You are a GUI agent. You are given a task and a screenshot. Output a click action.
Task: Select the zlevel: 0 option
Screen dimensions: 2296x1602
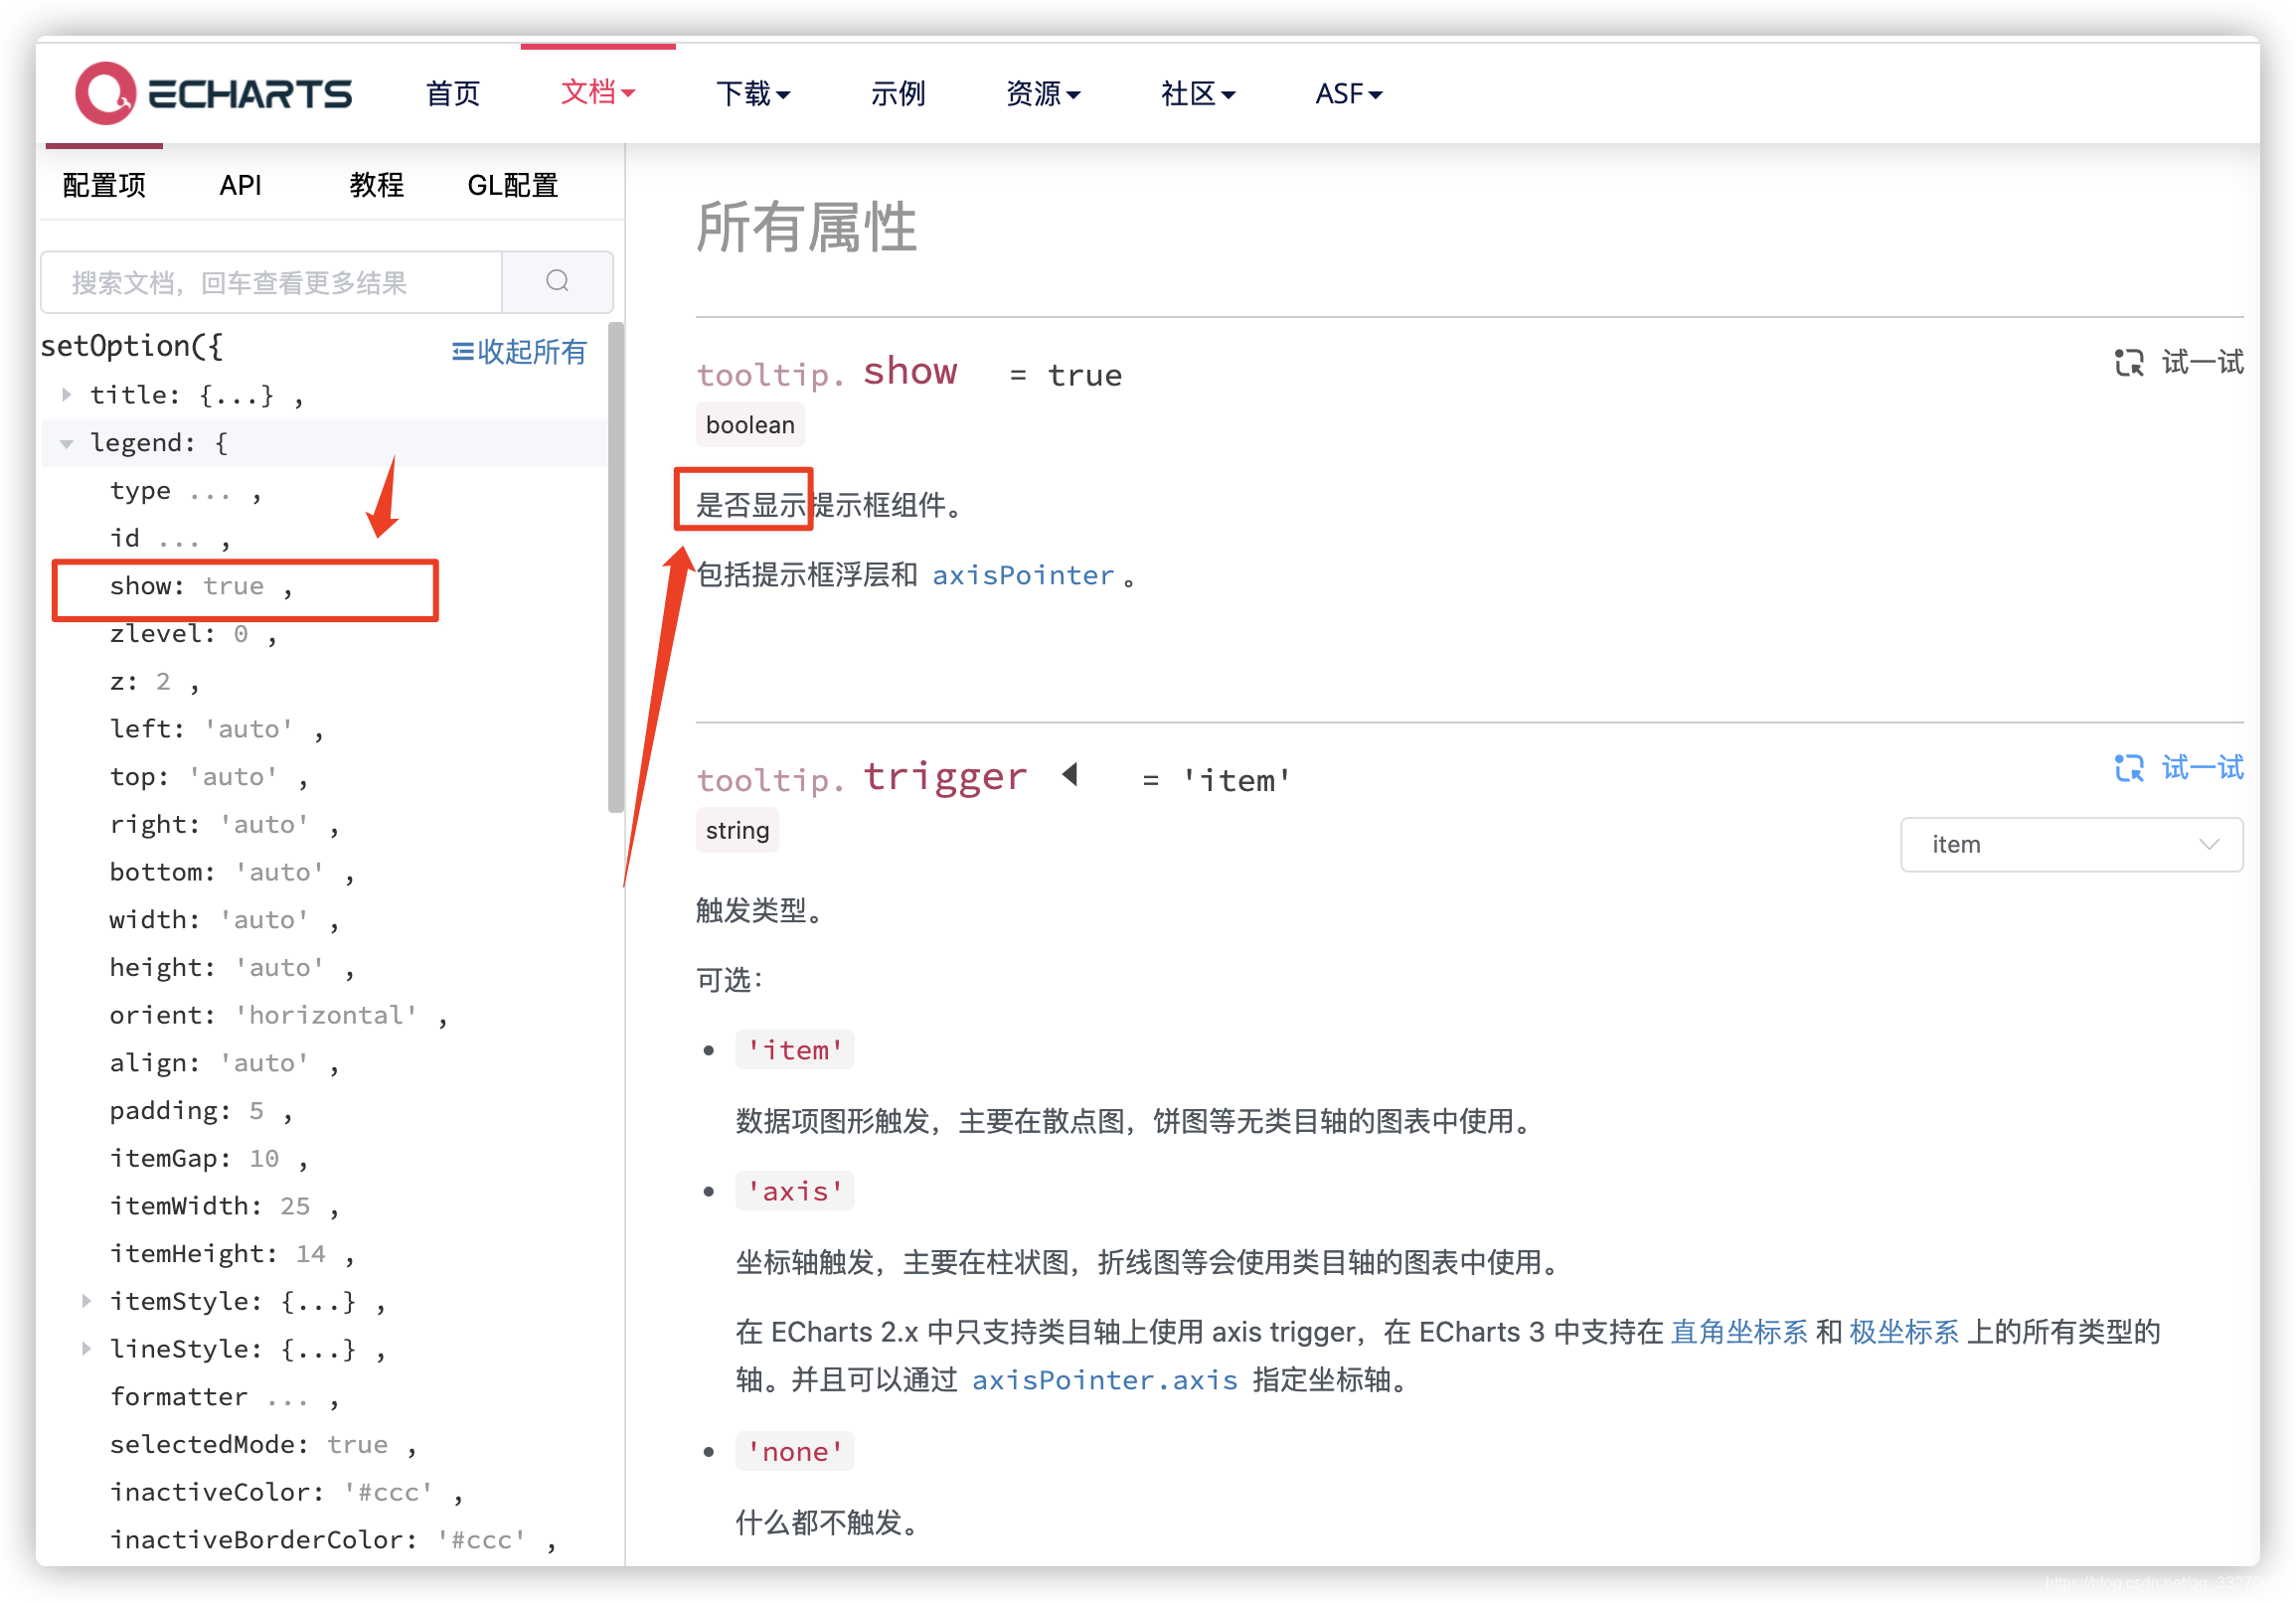click(x=193, y=634)
